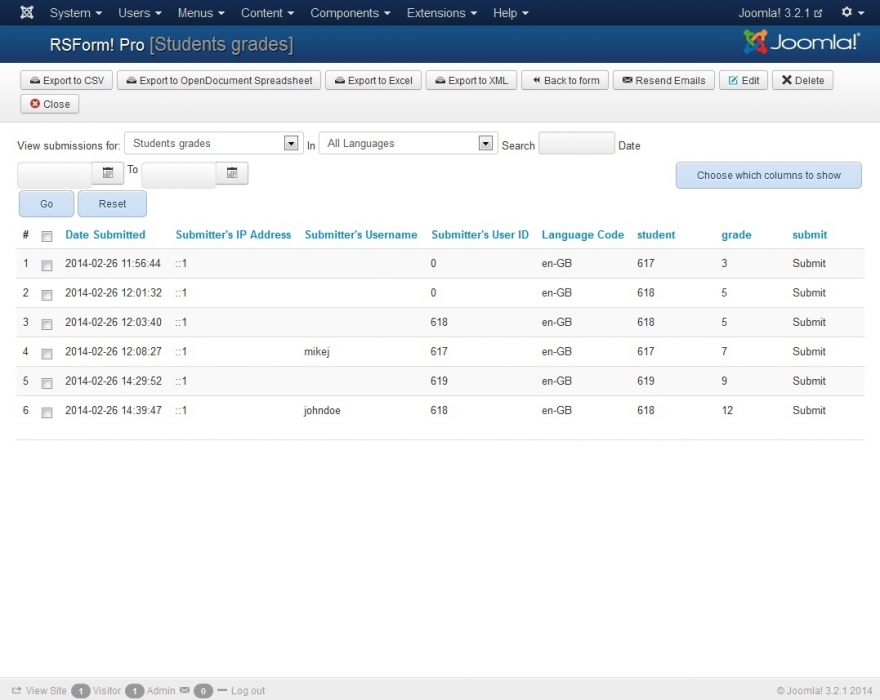This screenshot has height=700, width=880.
Task: Click the Edit toolbar button
Action: 744,80
